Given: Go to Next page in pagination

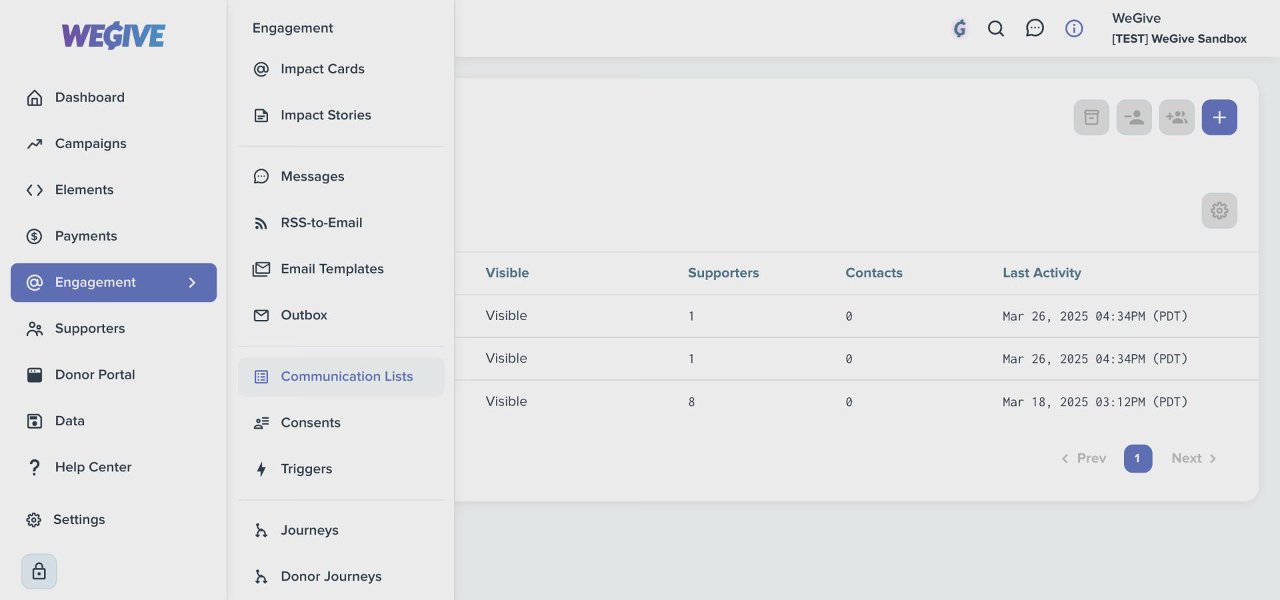Looking at the screenshot, I should pos(1193,459).
